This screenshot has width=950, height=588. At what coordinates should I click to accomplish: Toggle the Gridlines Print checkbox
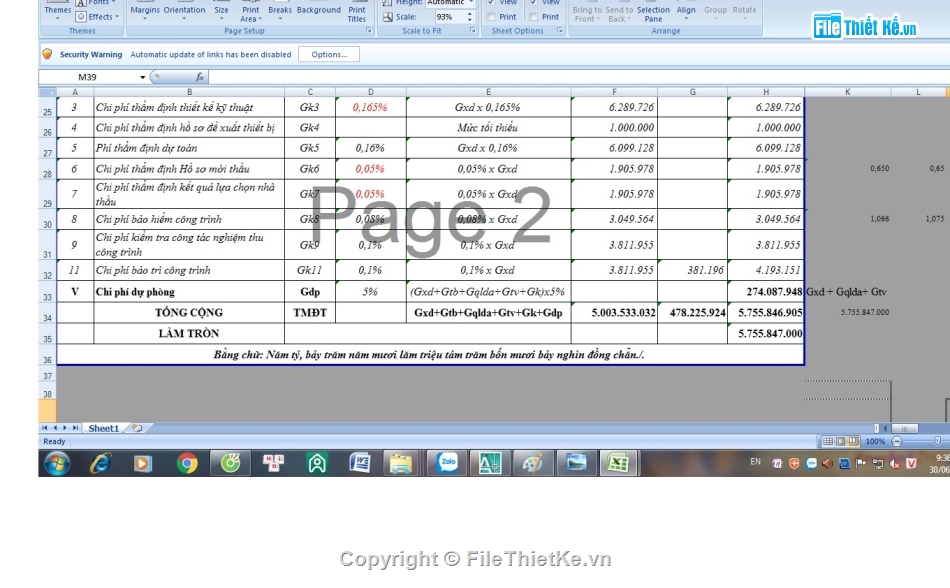click(491, 17)
